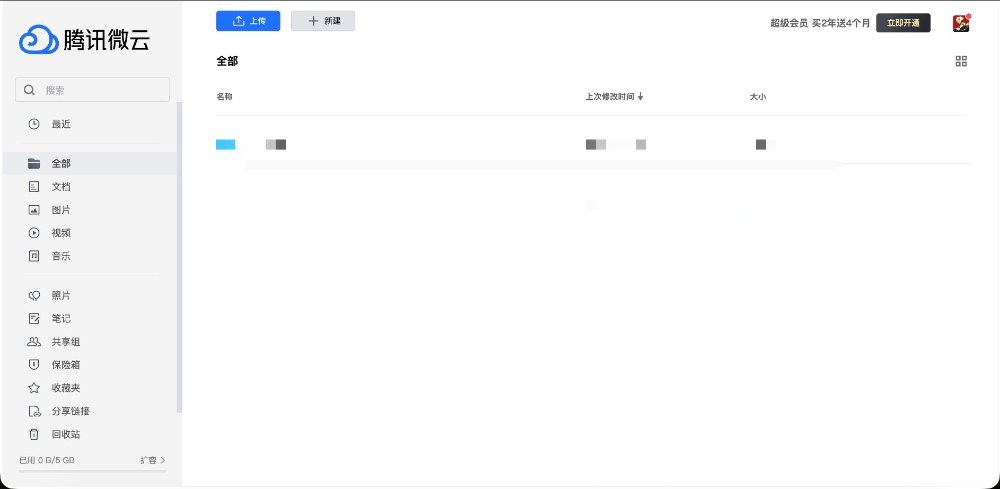1000x489 pixels.
Task: Sort by the 上次修改时间 column header
Action: (615, 97)
